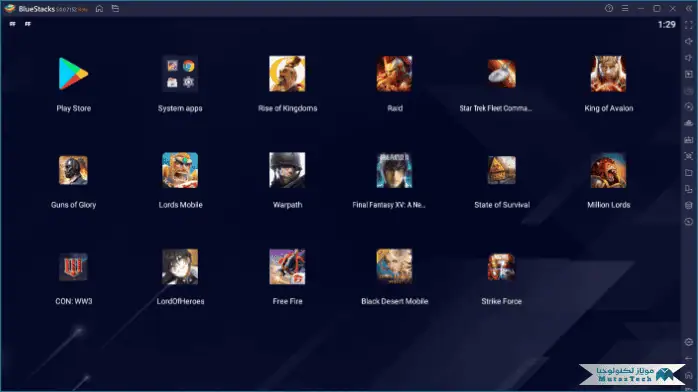Open the media folder sidebar icon

click(x=689, y=173)
